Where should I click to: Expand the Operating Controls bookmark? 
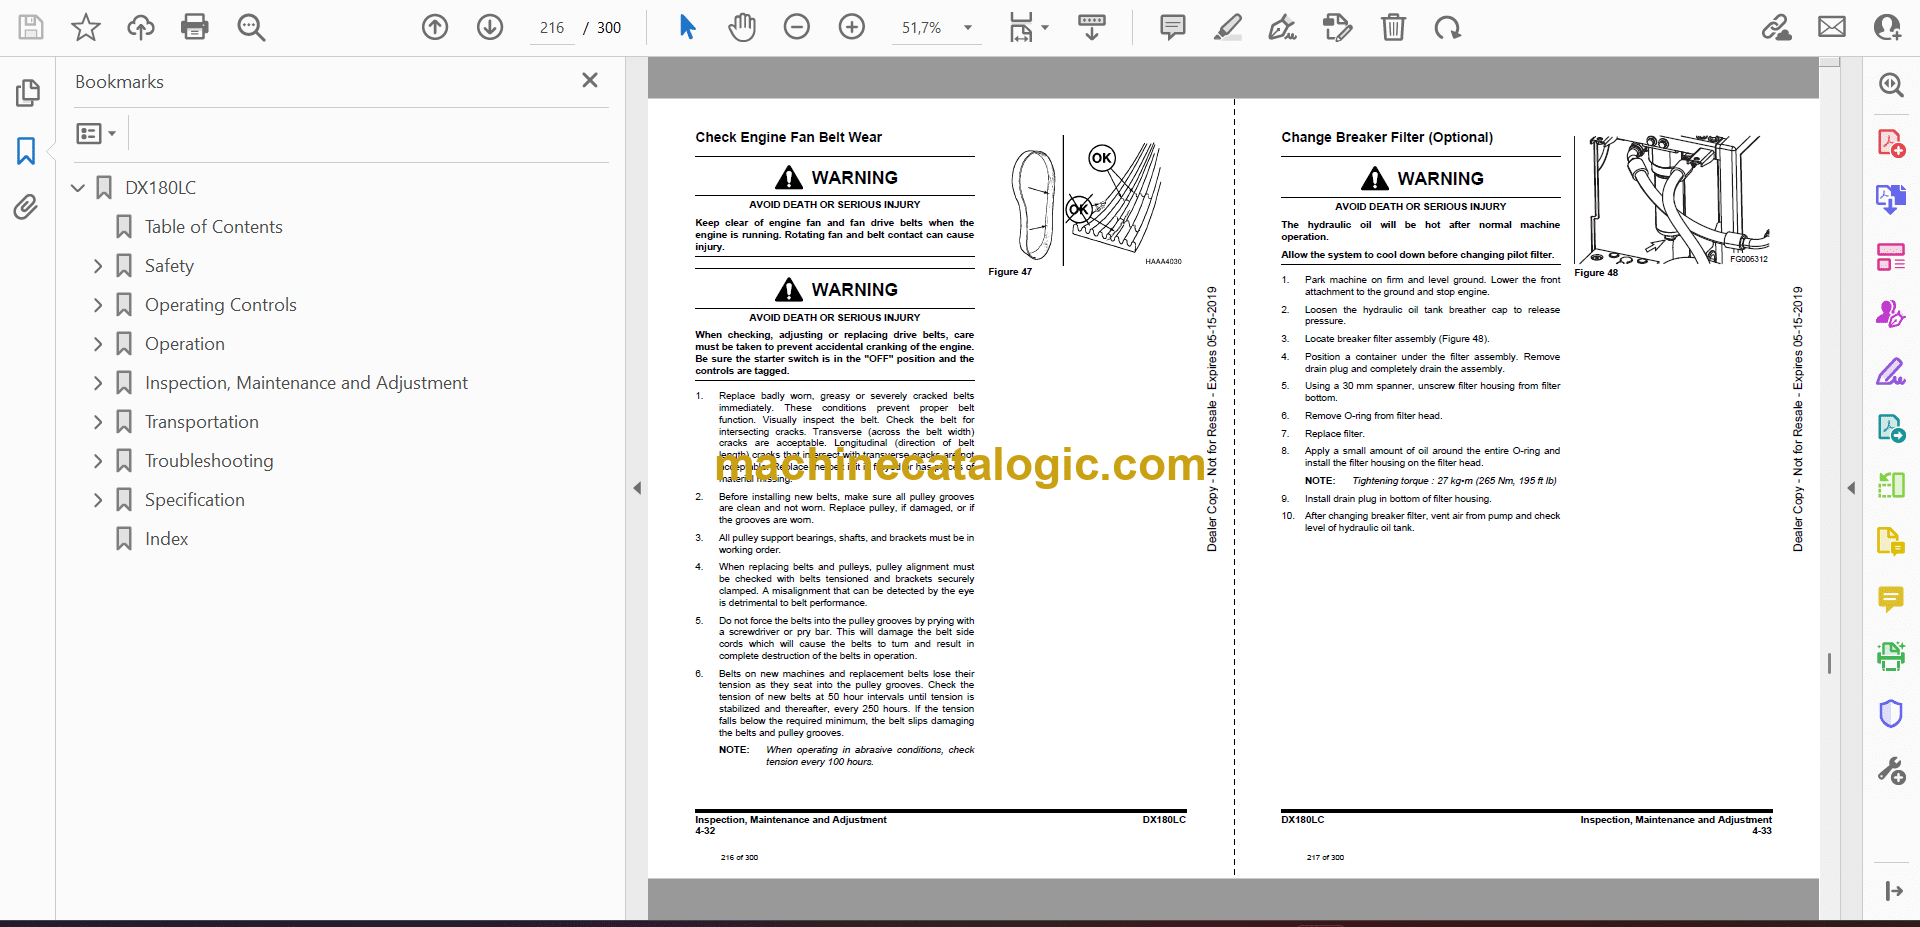(x=98, y=305)
